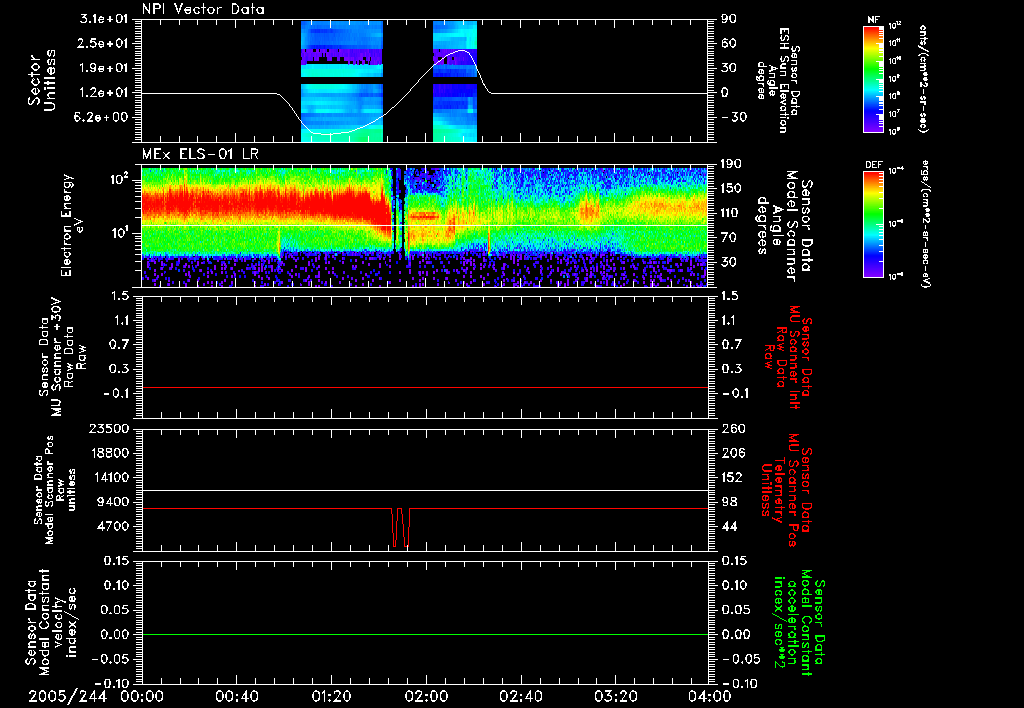Click the NPI Vector Data panel title
The image size is (1024, 708).
point(204,9)
